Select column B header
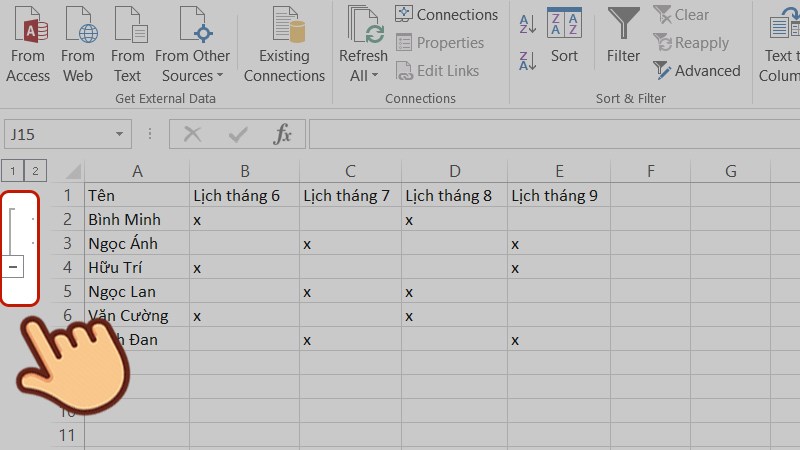 [x=244, y=171]
